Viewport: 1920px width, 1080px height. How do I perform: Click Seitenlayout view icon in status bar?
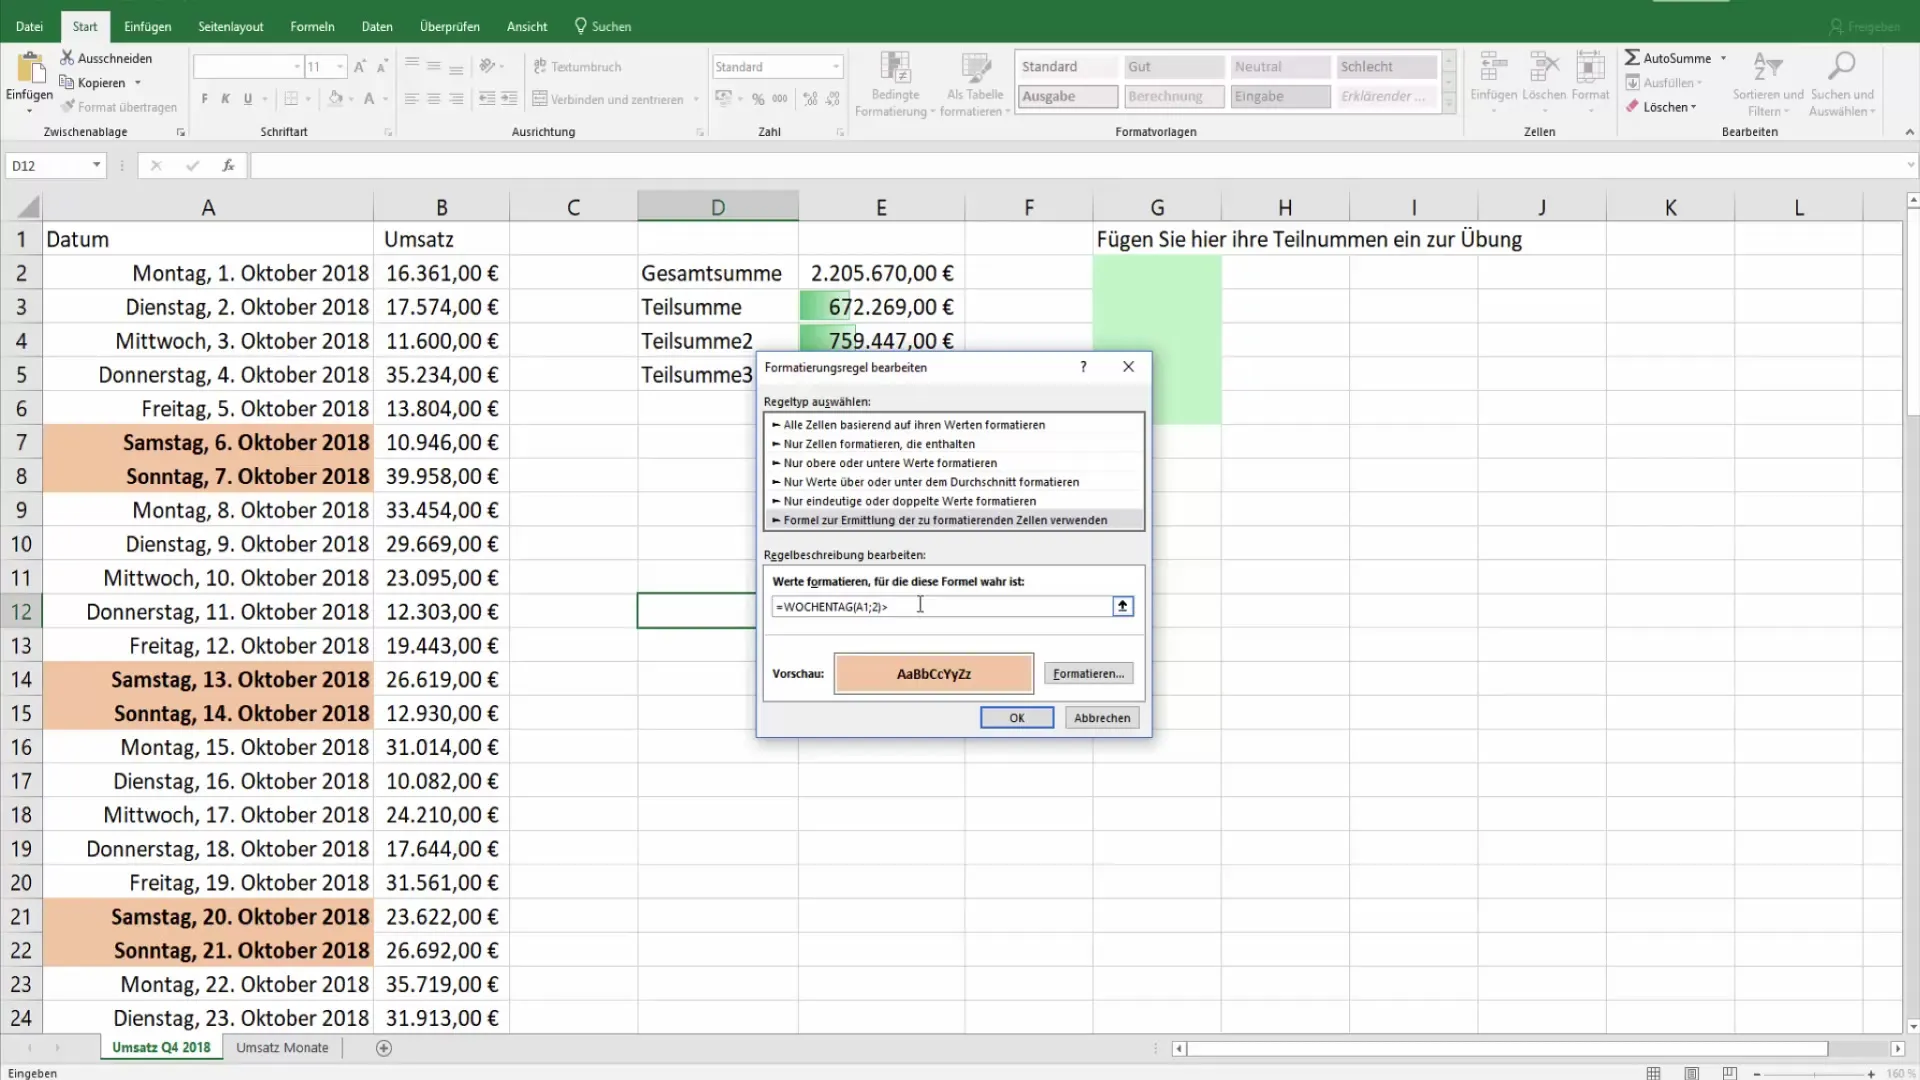click(1691, 1073)
